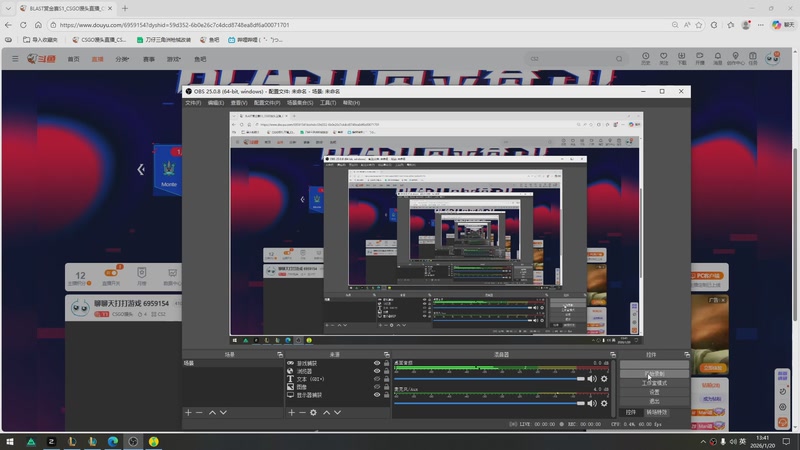The width and height of the screenshot is (800, 450).
Task: Pop out the 场景 dock panel
Action: point(280,355)
